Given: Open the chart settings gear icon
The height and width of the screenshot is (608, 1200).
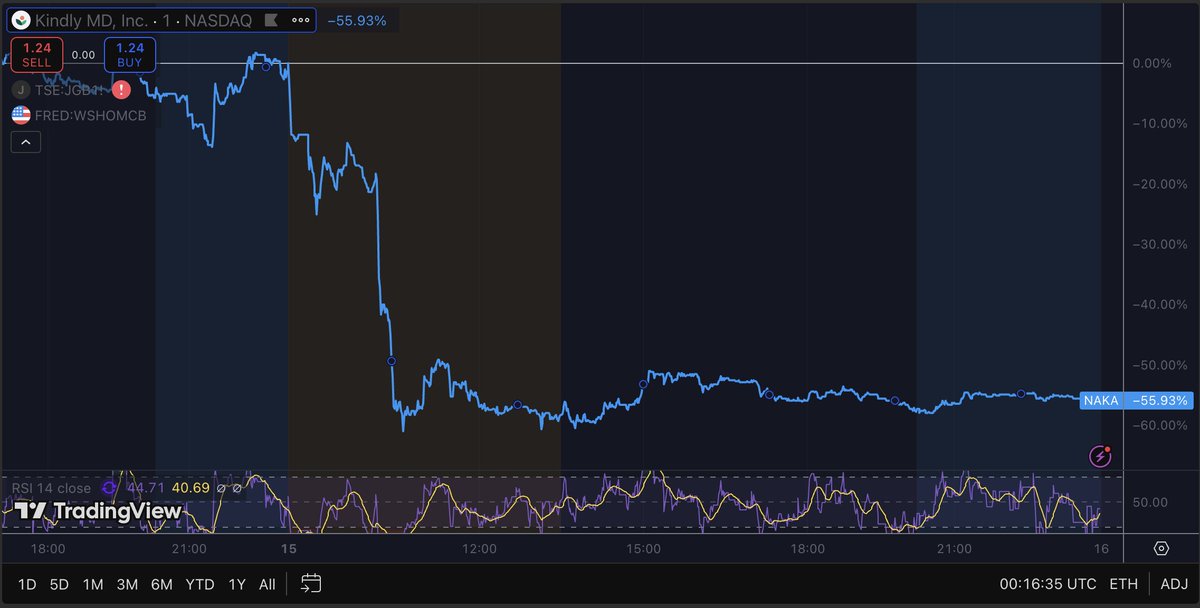Looking at the screenshot, I should click(x=1161, y=548).
